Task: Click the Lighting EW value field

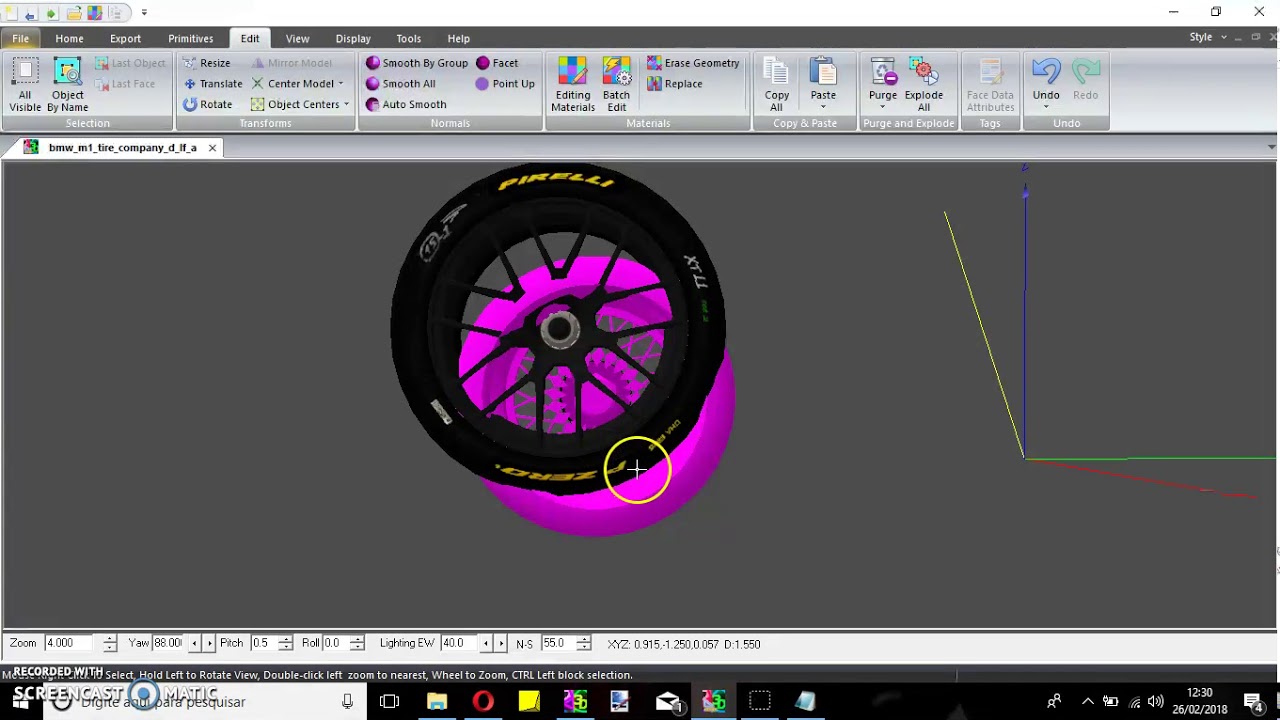Action: tap(459, 643)
